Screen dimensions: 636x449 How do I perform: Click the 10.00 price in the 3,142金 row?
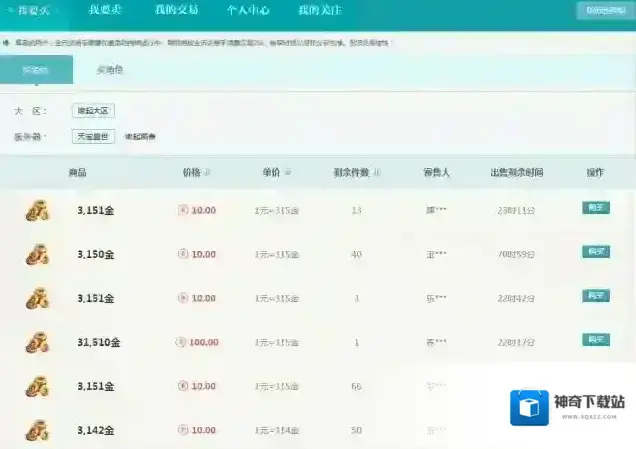pyautogui.click(x=204, y=430)
